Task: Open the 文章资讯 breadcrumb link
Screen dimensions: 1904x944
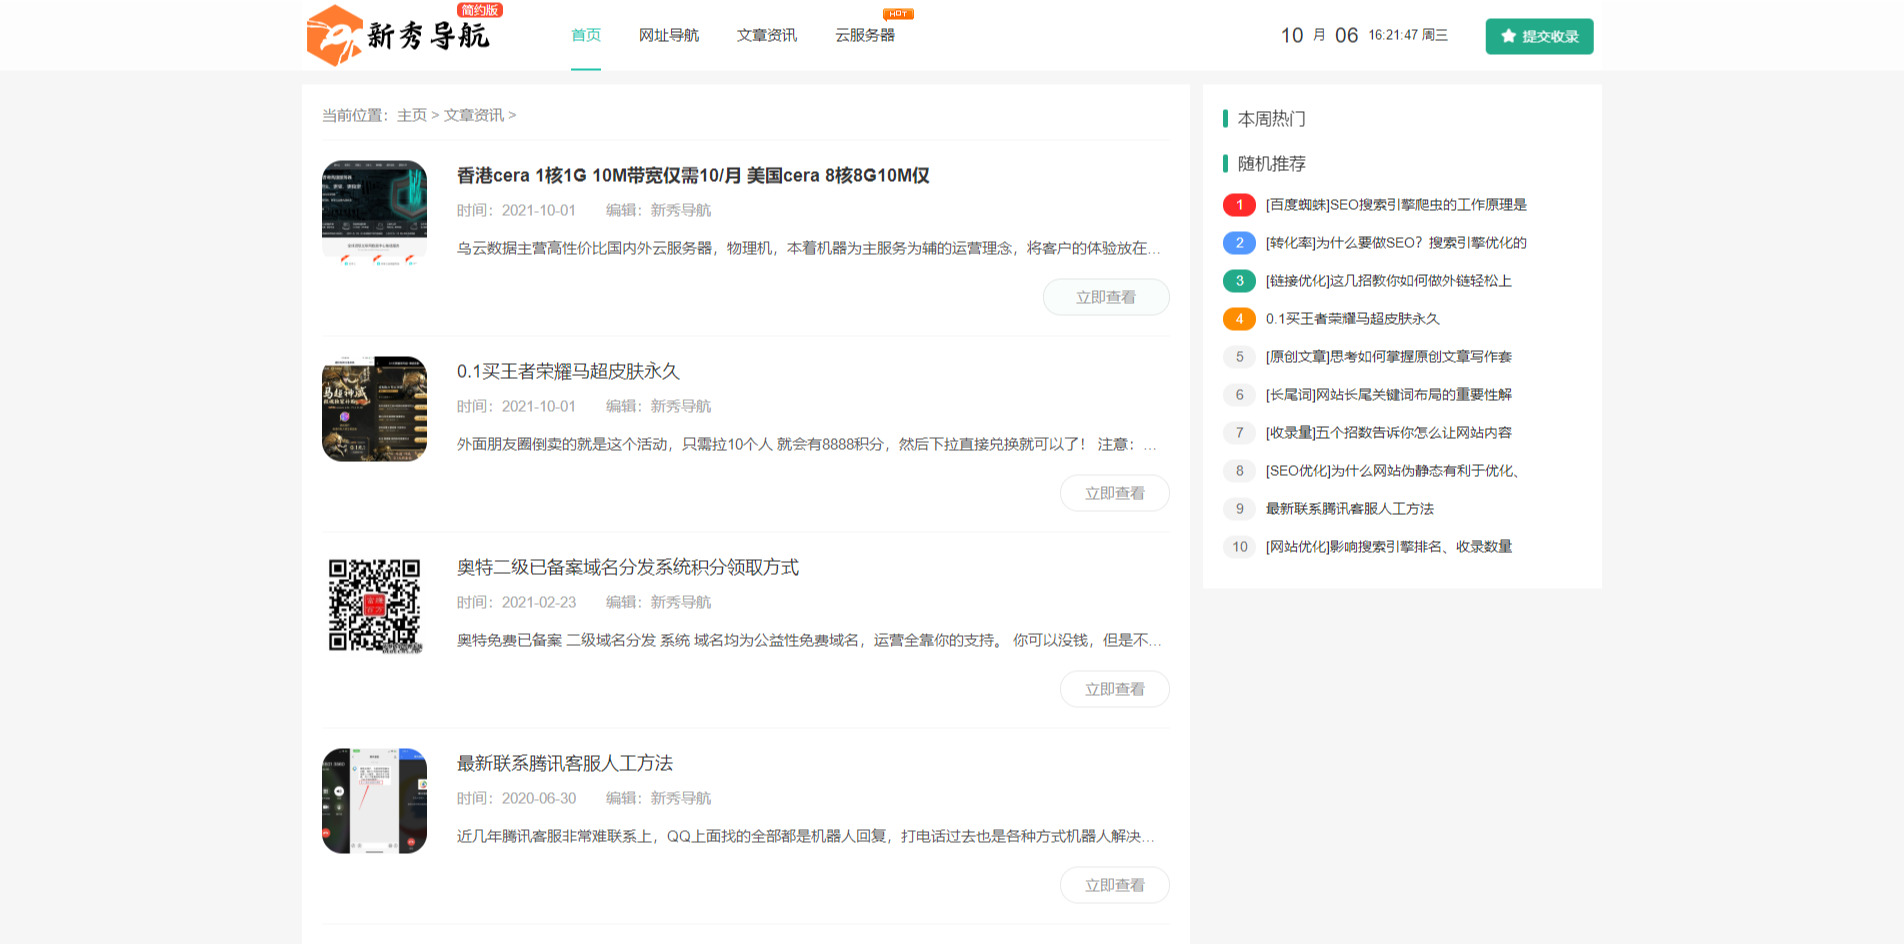Action: tap(474, 115)
